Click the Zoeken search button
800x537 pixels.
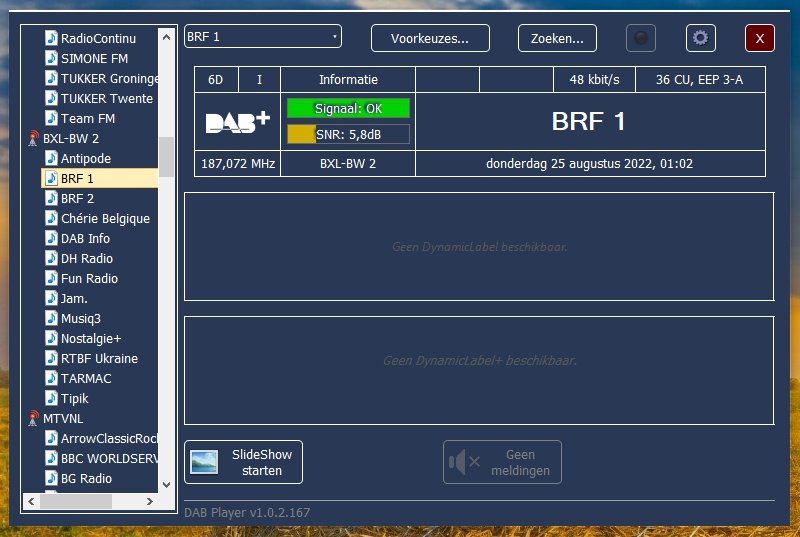557,38
